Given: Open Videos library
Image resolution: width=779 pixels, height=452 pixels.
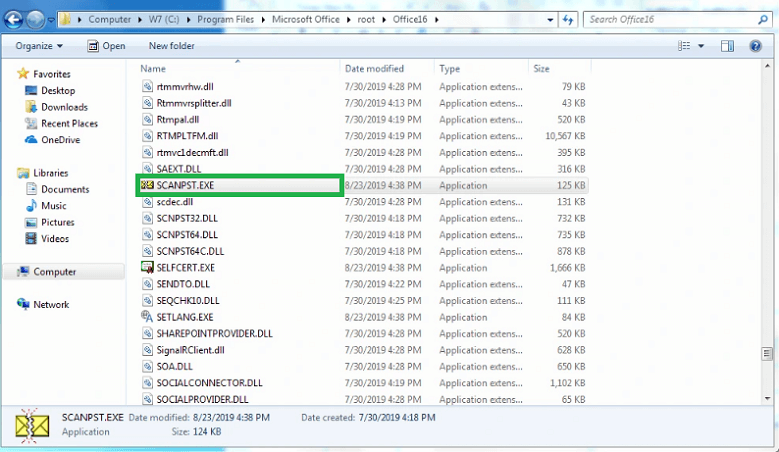Looking at the screenshot, I should (x=55, y=238).
